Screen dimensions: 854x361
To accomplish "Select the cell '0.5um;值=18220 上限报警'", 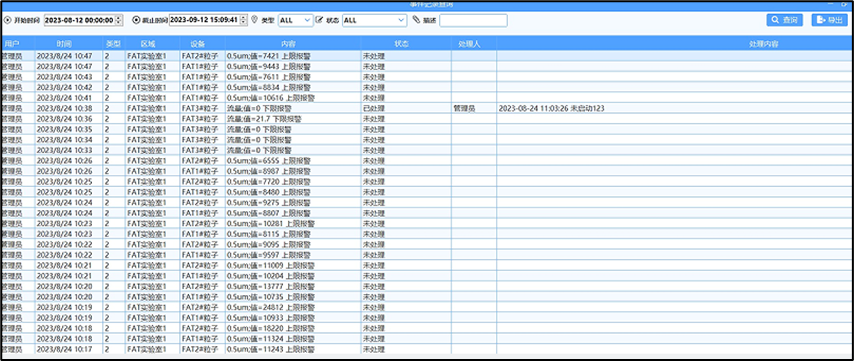I will coord(293,328).
